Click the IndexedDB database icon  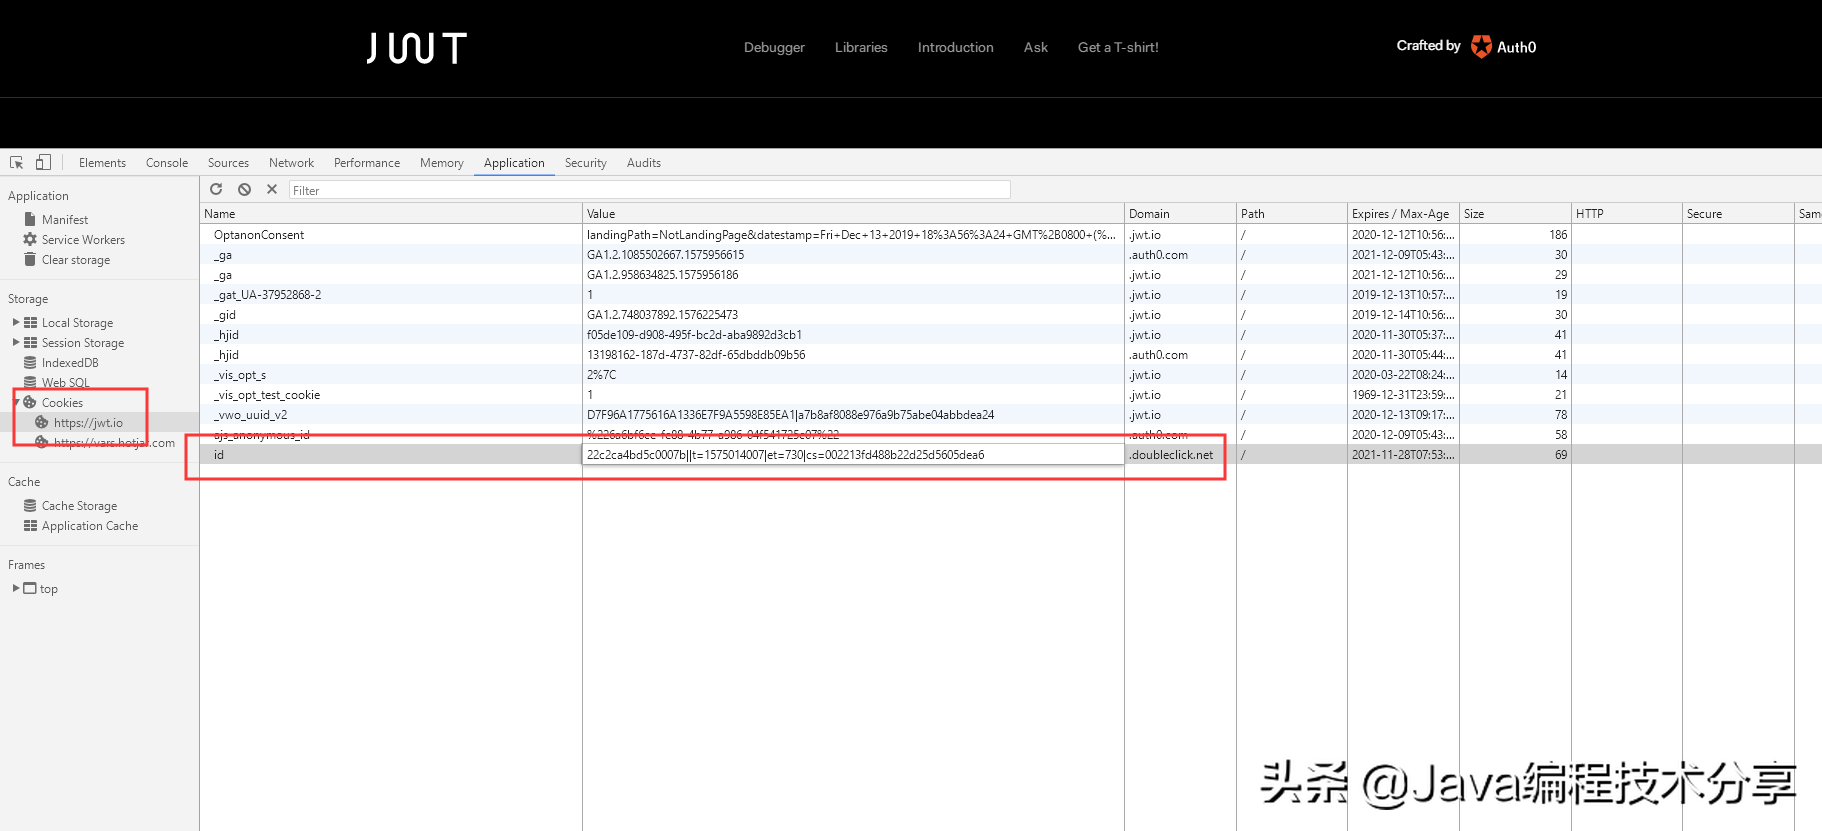31,362
